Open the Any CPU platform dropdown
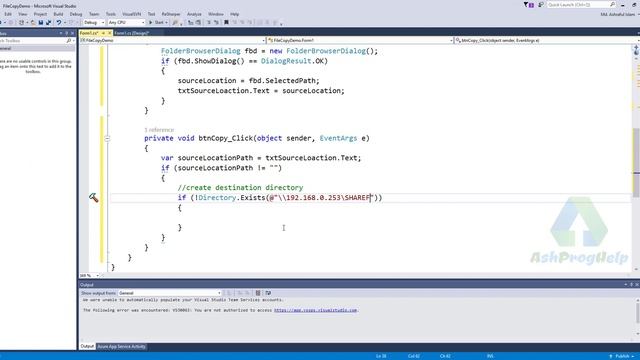 [x=127, y=22]
